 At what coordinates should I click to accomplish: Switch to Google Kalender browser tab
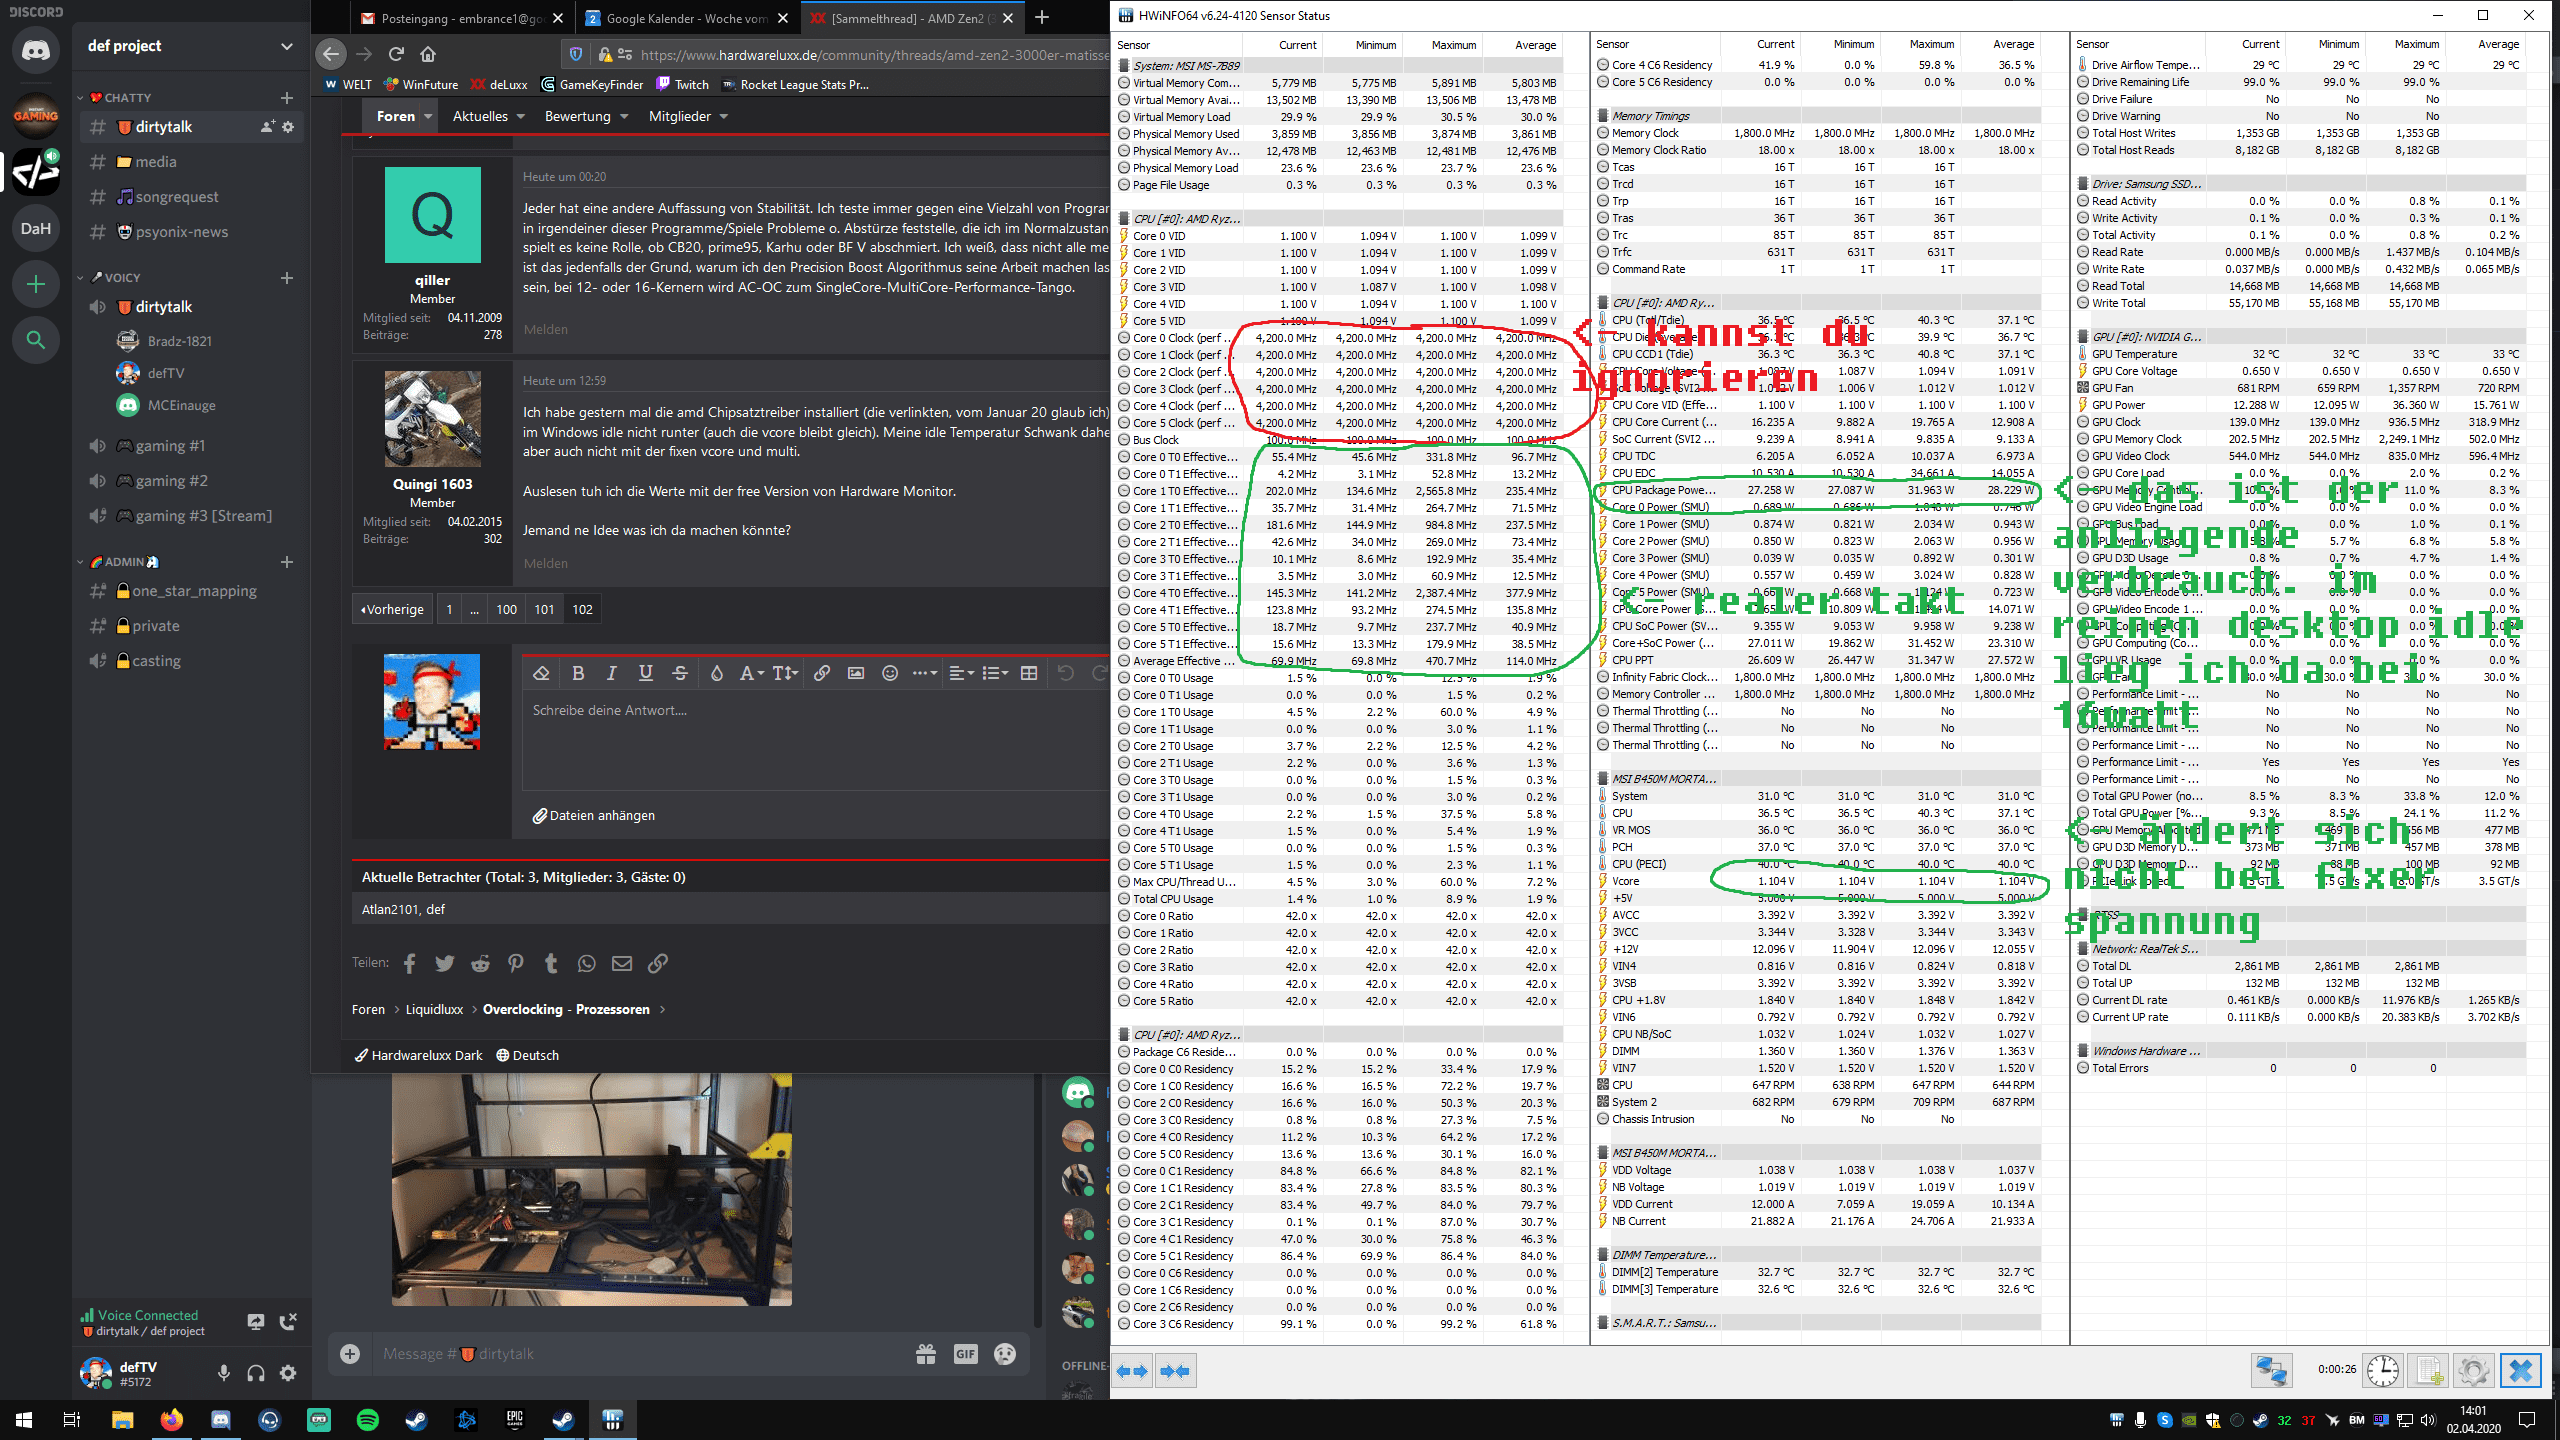coord(685,18)
